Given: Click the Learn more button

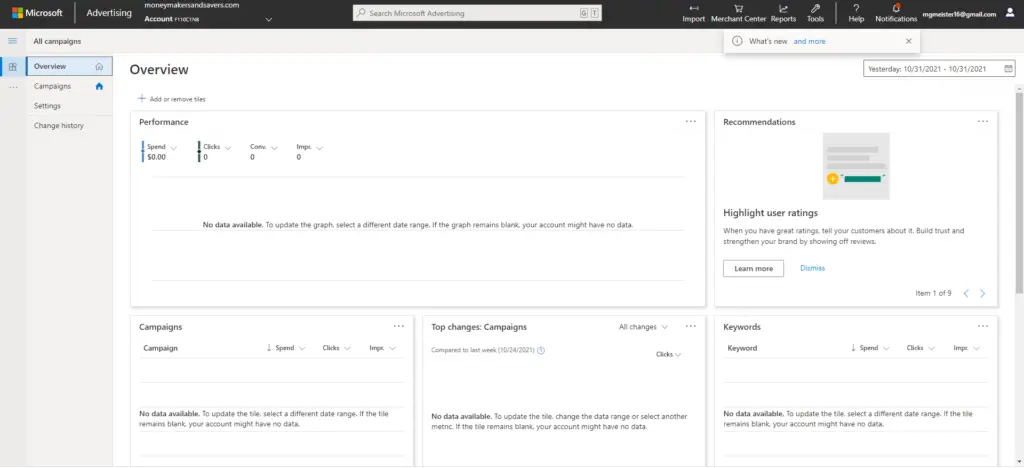Looking at the screenshot, I should pyautogui.click(x=753, y=268).
